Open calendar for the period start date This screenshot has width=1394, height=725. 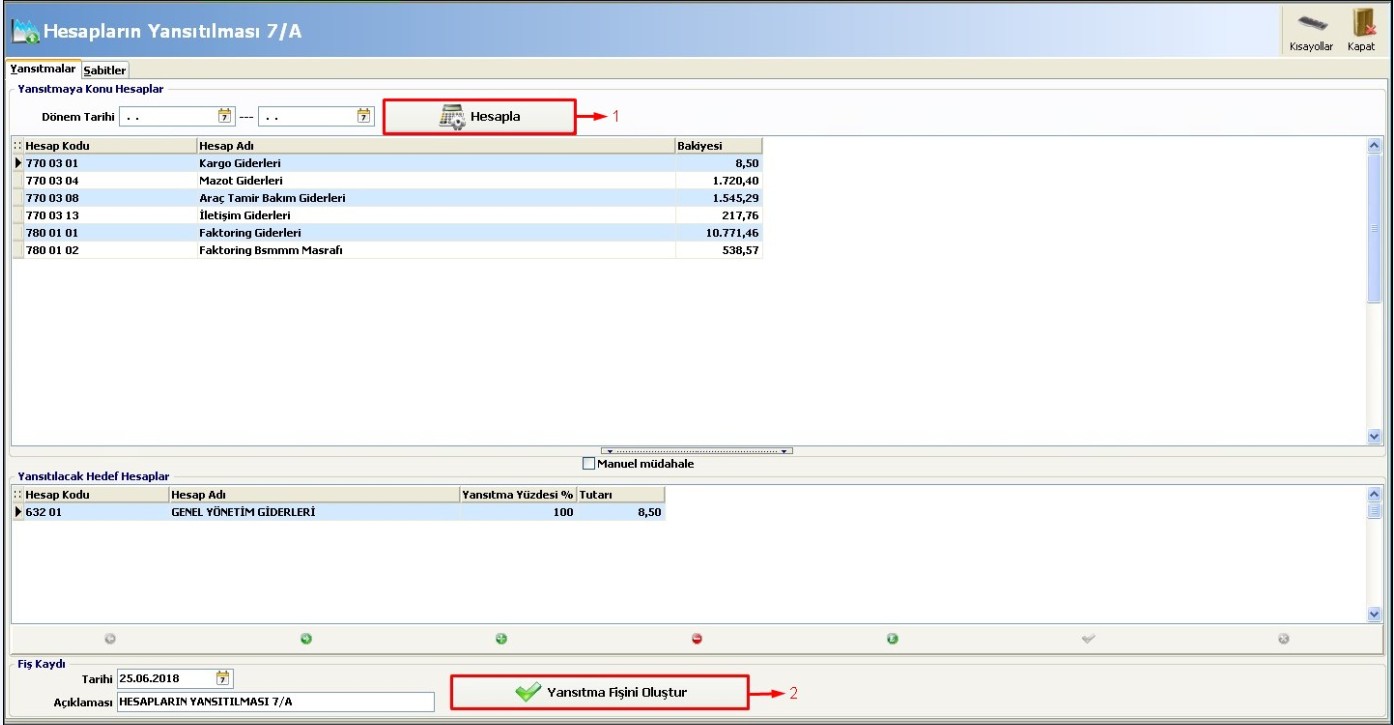pyautogui.click(x=225, y=116)
